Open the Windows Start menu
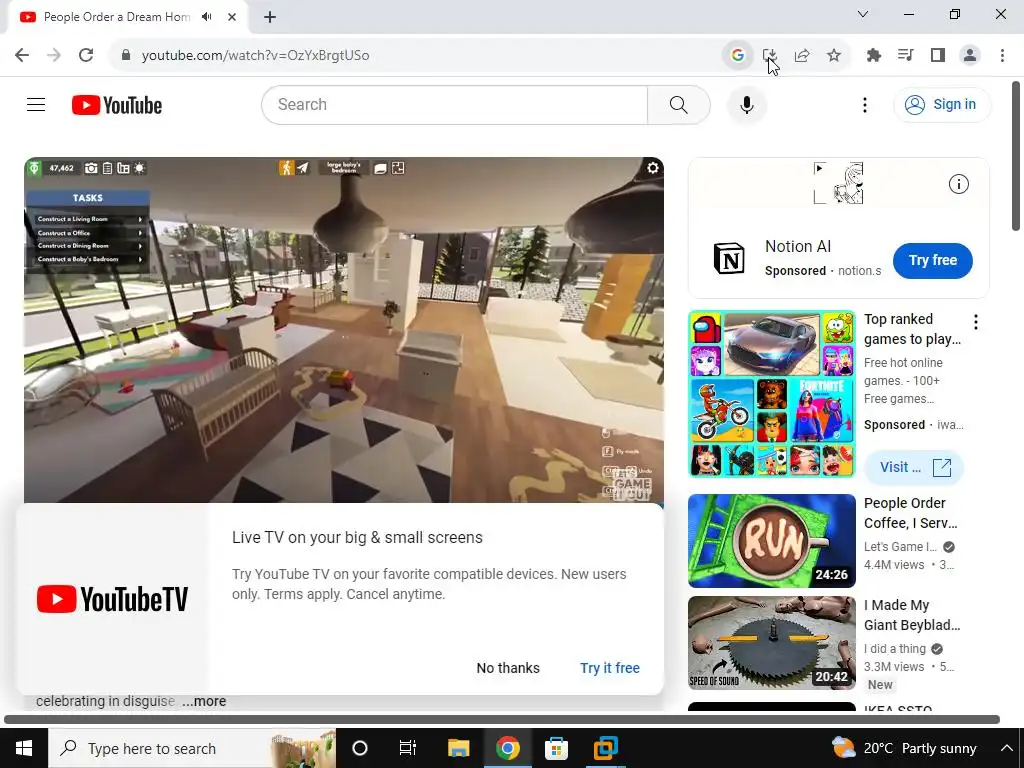1024x768 pixels. point(24,748)
